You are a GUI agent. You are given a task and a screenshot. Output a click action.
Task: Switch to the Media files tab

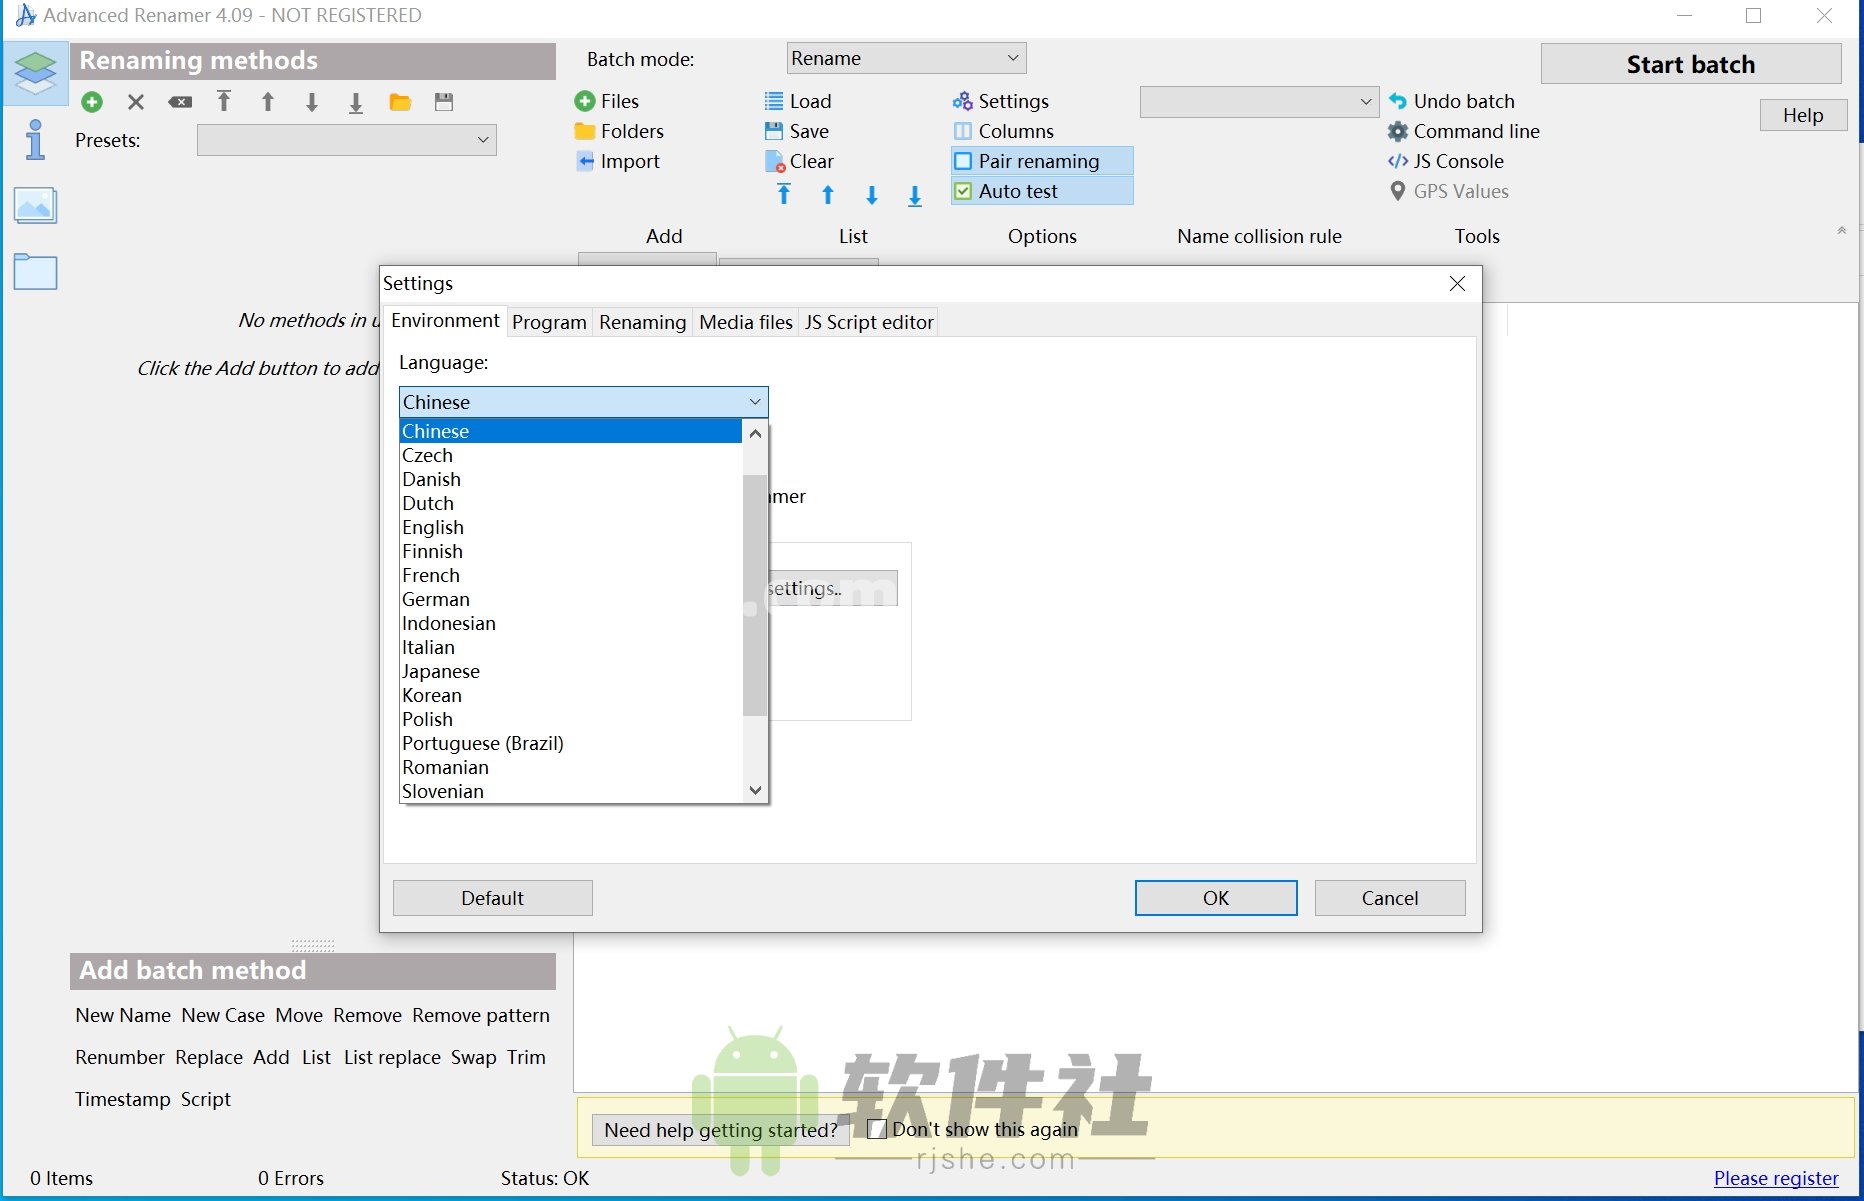coord(745,322)
